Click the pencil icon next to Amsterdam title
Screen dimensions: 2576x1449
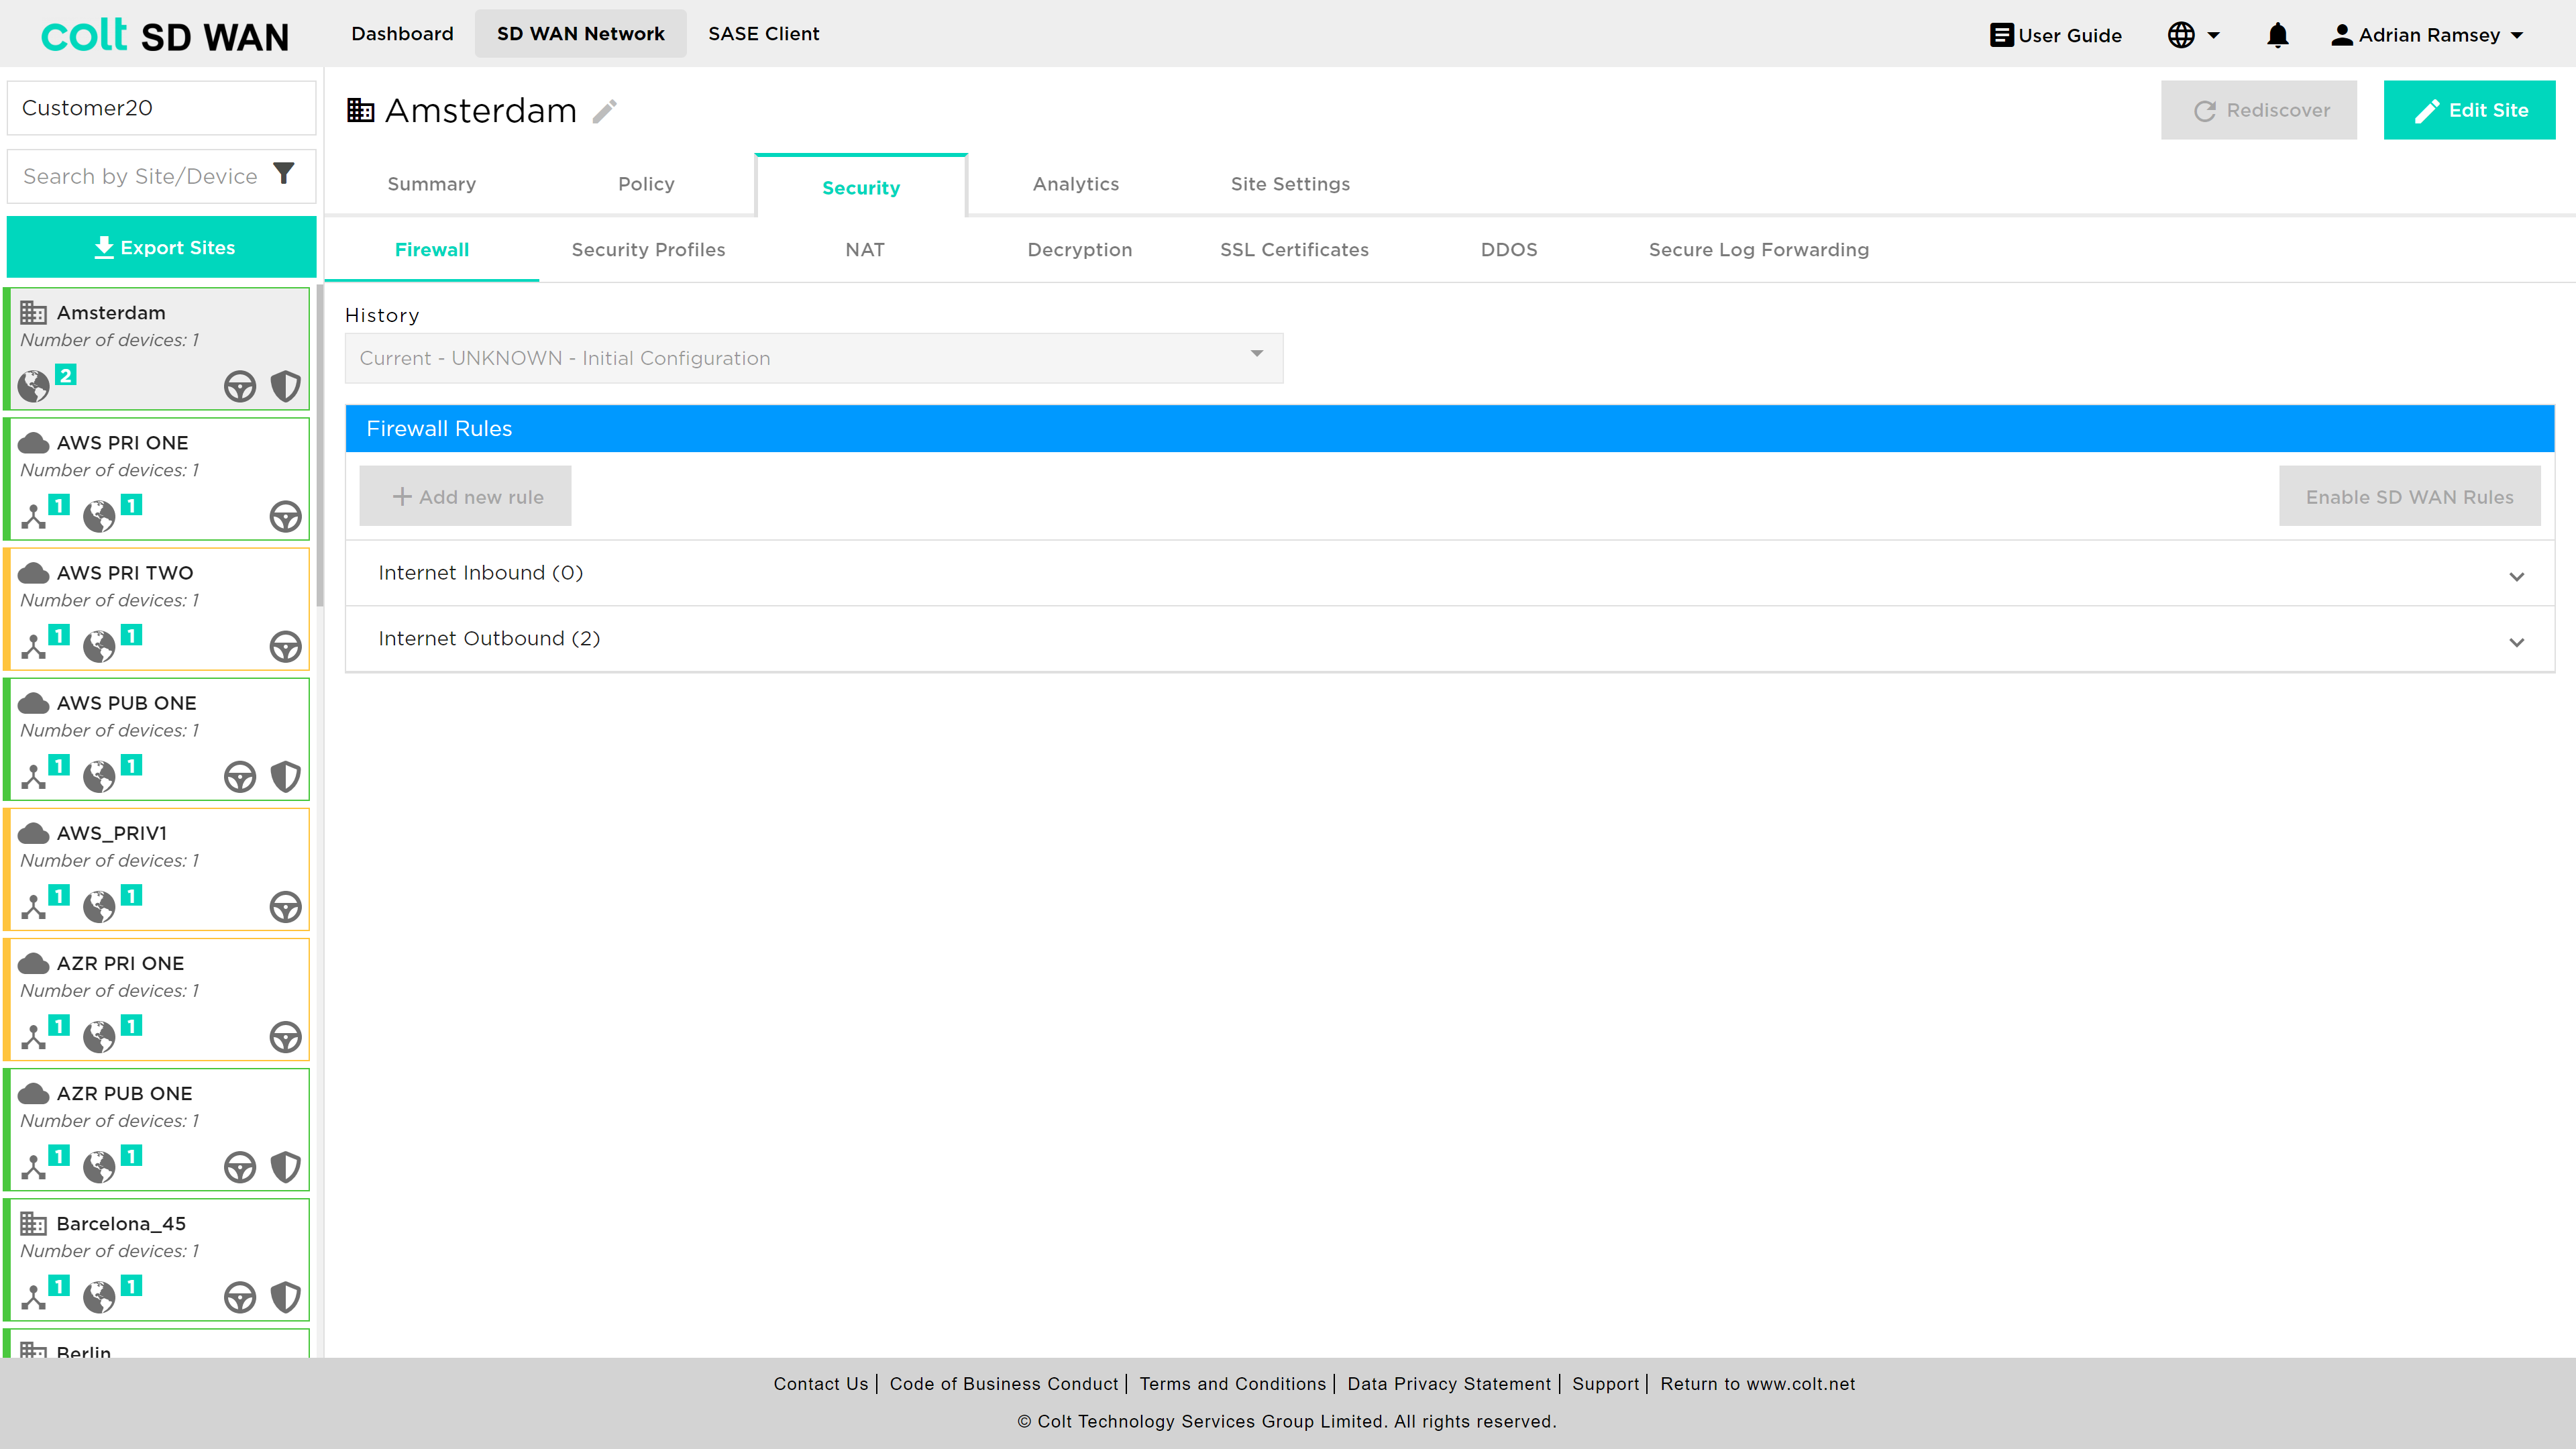coord(605,111)
